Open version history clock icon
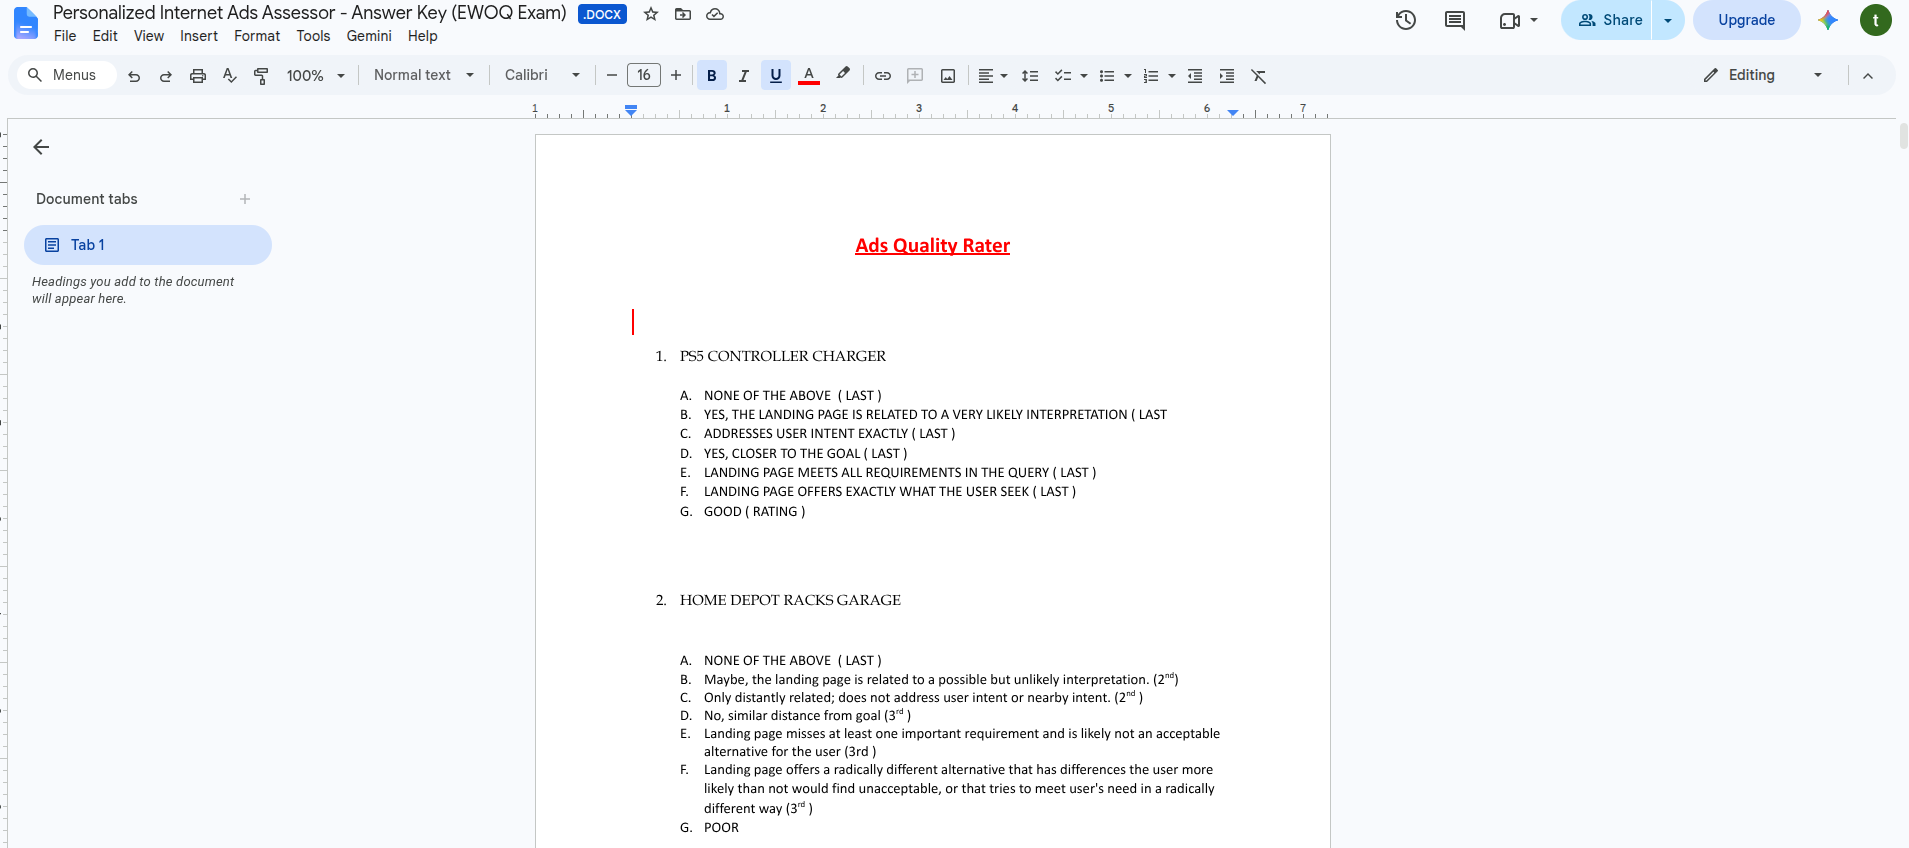The width and height of the screenshot is (1909, 848). [1406, 20]
